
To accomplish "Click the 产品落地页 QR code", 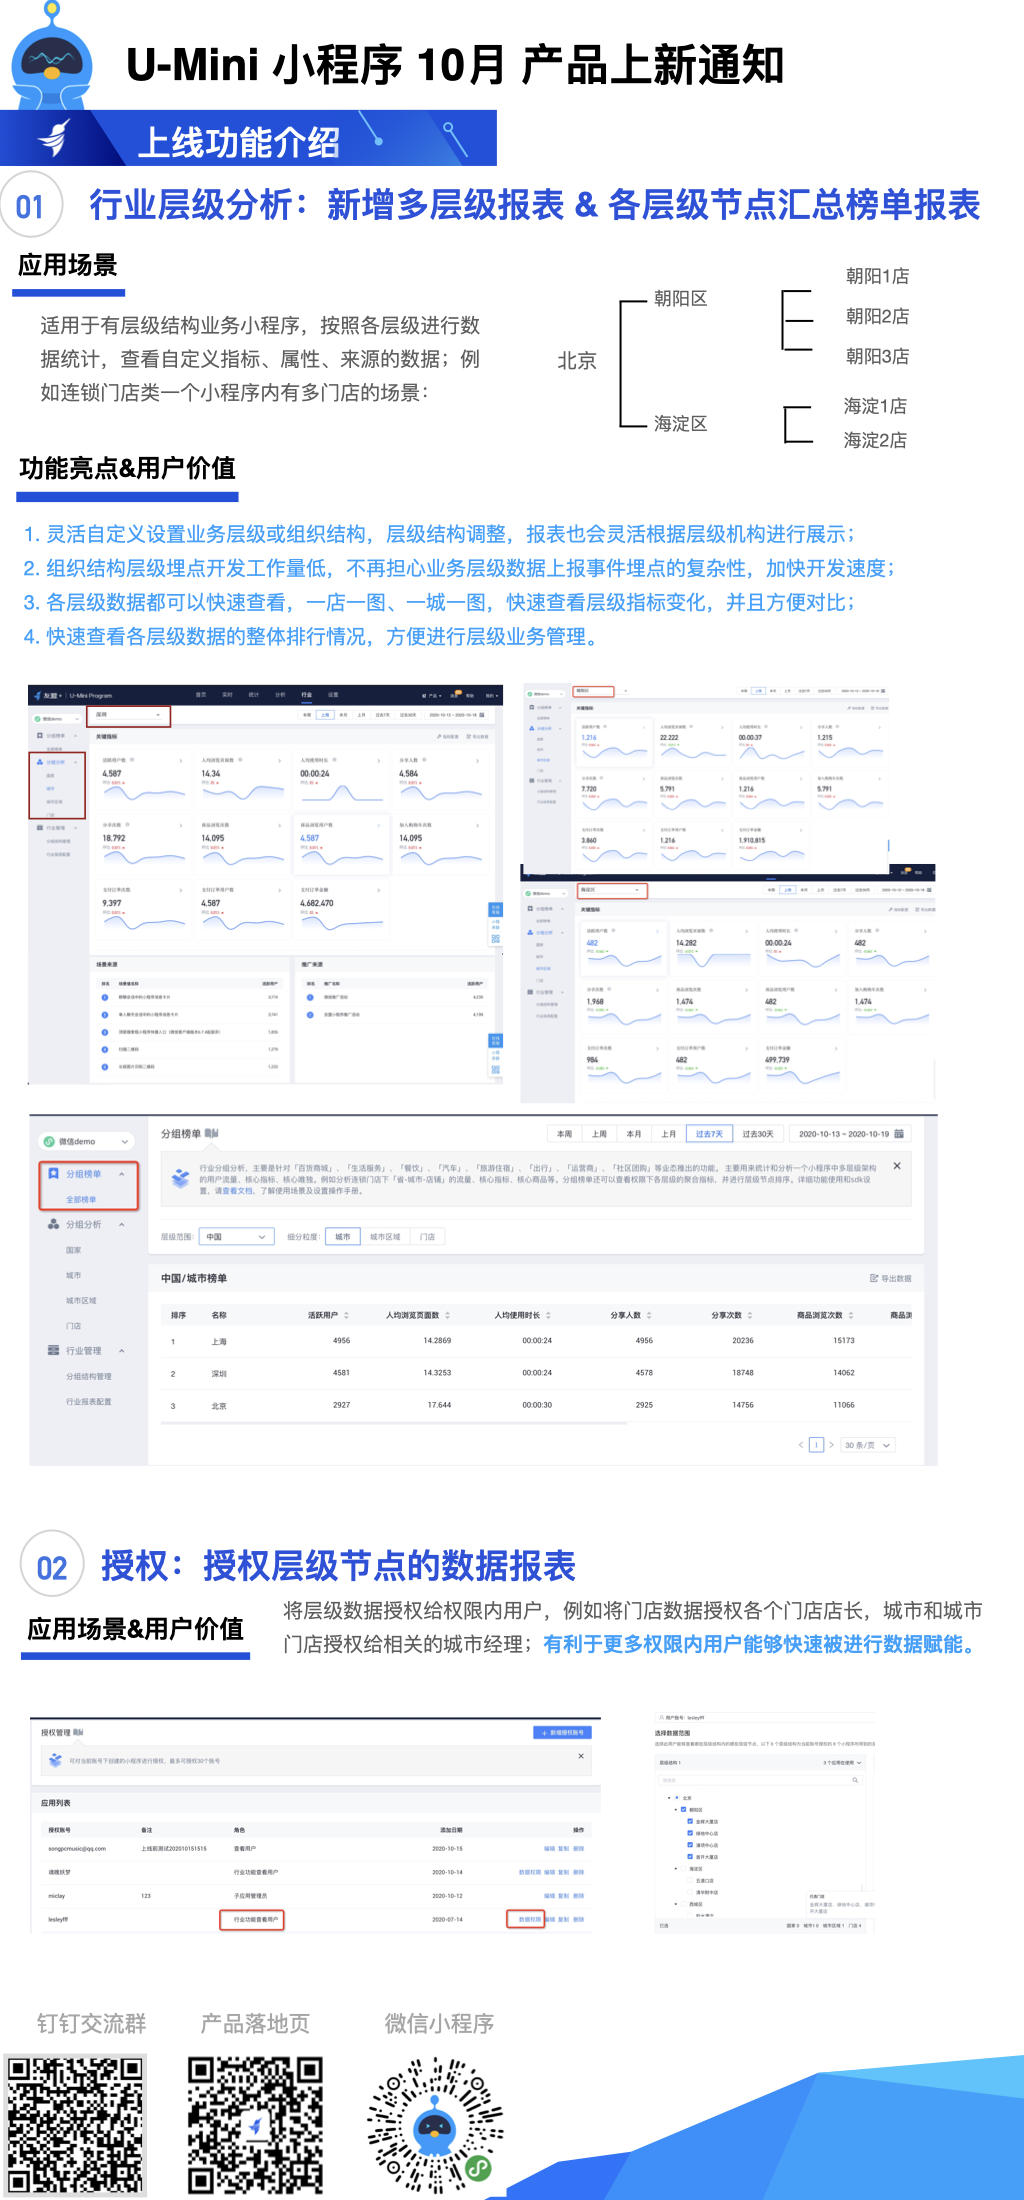I will 256,2125.
